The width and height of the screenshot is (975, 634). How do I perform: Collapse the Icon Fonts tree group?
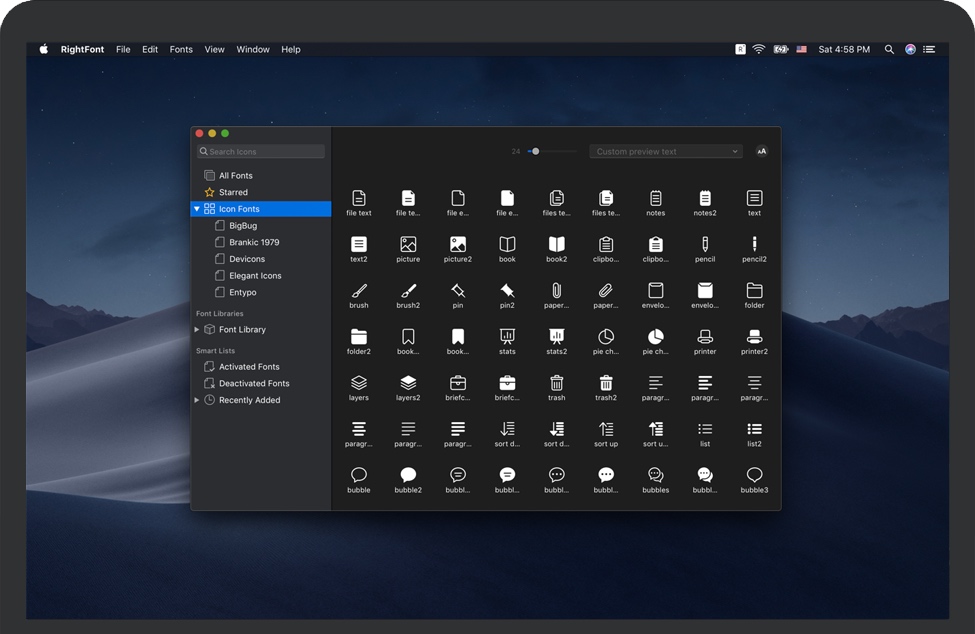(x=197, y=209)
